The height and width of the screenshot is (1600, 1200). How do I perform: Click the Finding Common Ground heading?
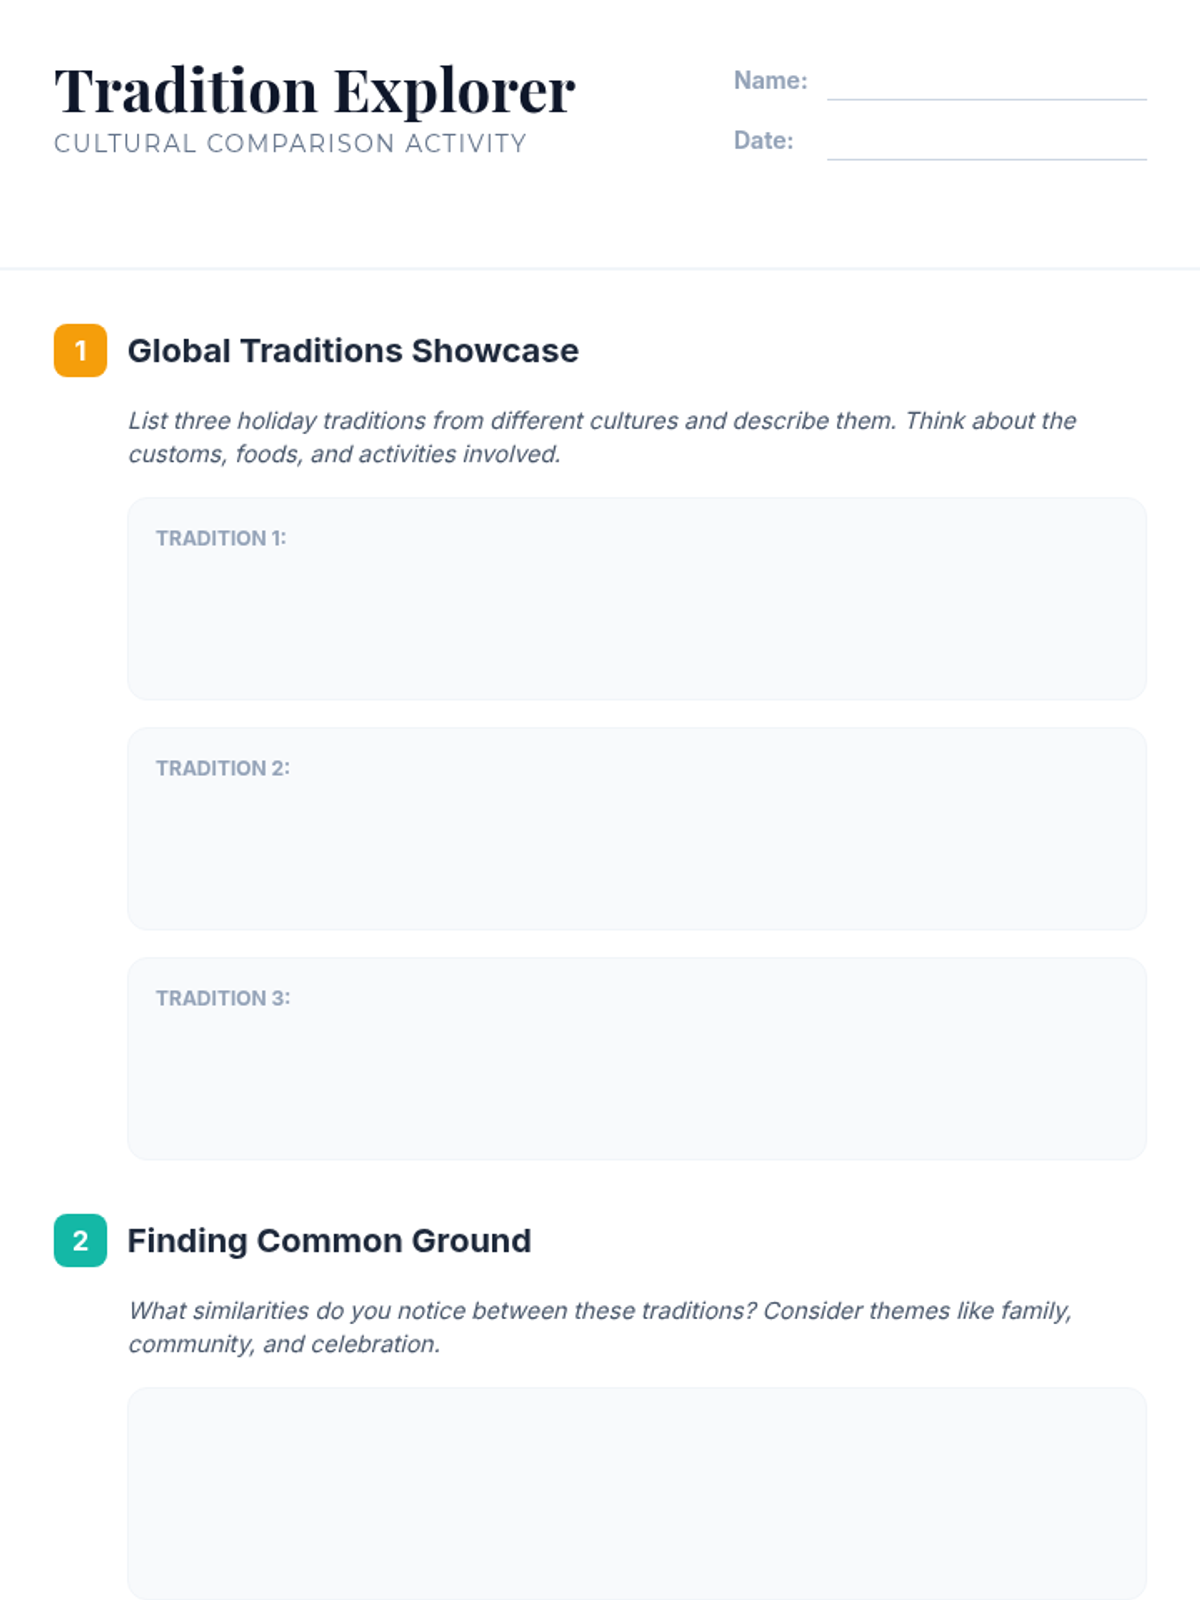click(329, 1241)
